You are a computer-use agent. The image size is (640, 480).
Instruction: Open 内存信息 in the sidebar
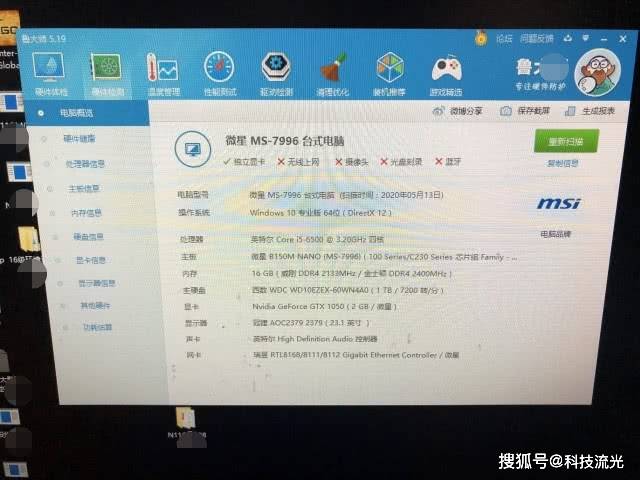(86, 213)
